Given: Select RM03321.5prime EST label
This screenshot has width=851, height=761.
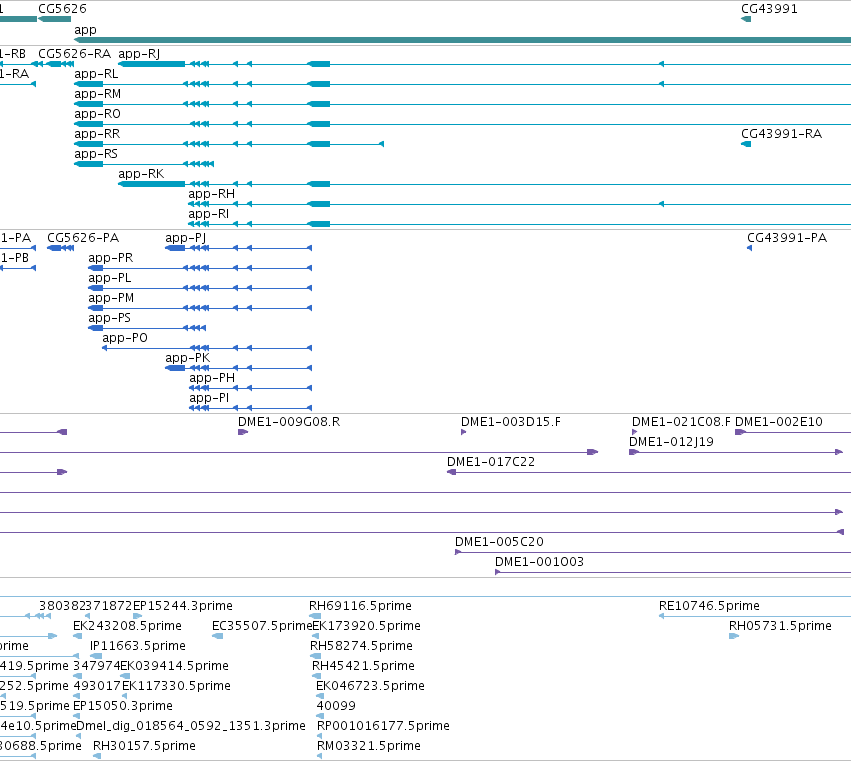Looking at the screenshot, I should pyautogui.click(x=369, y=746).
